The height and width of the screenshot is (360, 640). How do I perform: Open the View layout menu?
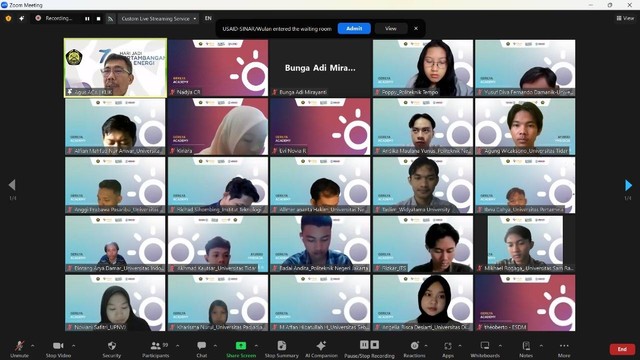click(625, 18)
